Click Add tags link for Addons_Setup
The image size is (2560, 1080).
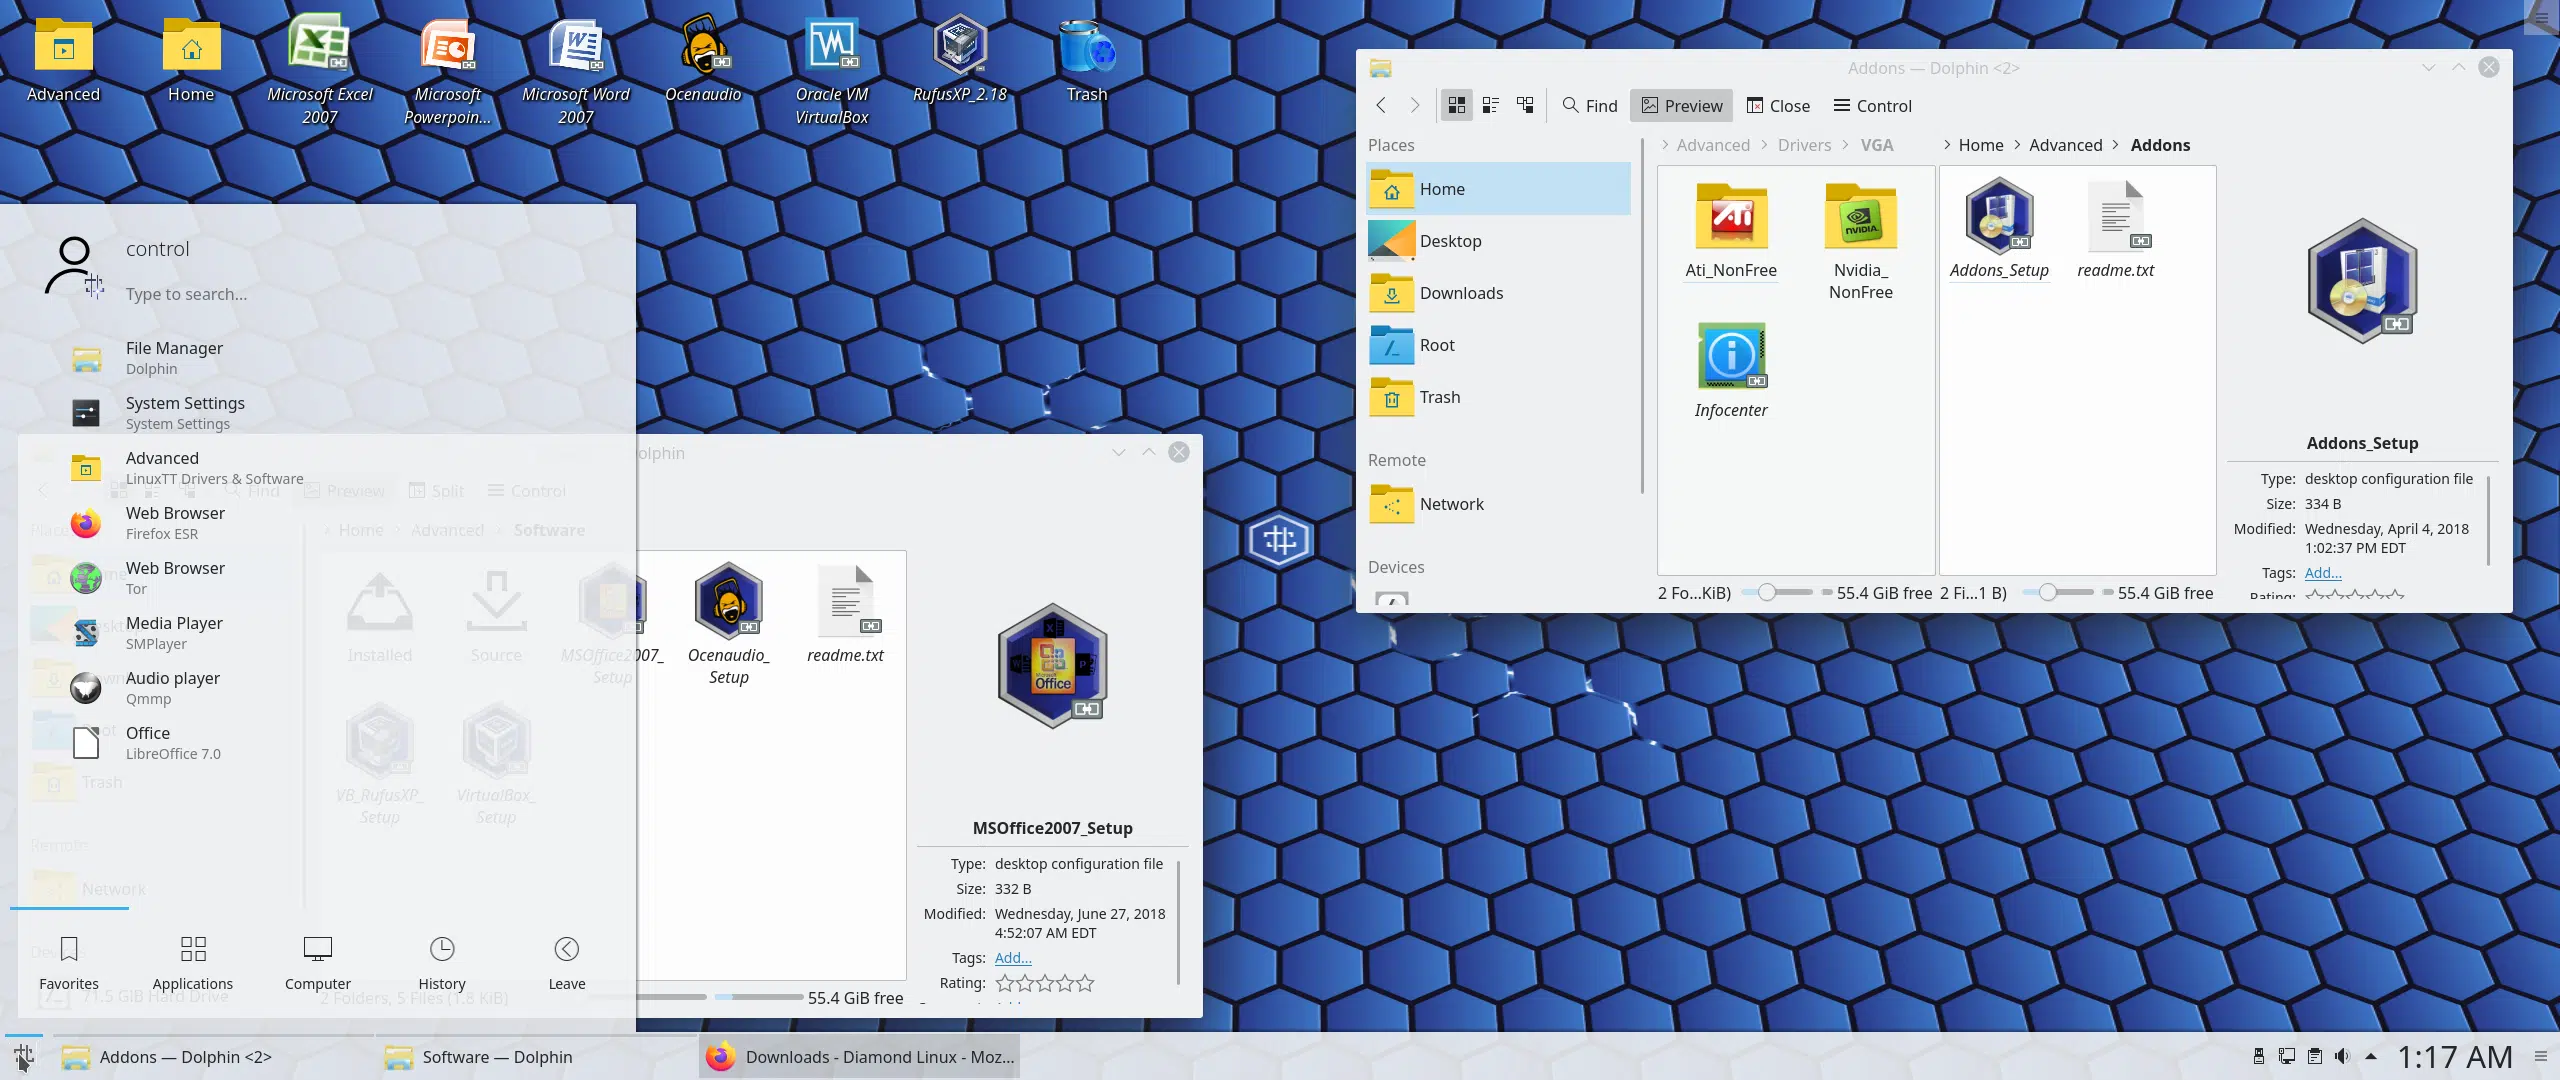point(2323,572)
